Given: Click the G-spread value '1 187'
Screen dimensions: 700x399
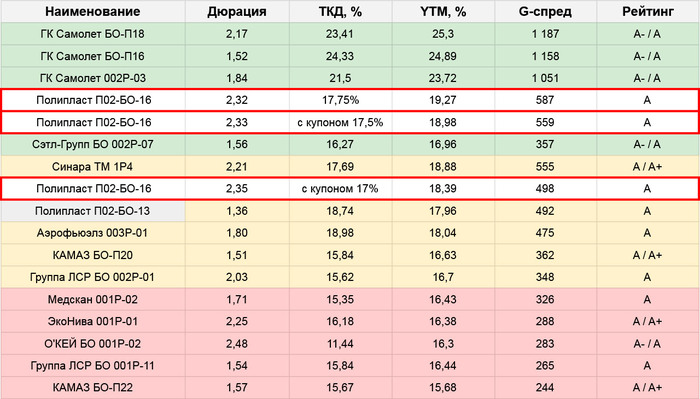Looking at the screenshot, I should point(545,34).
